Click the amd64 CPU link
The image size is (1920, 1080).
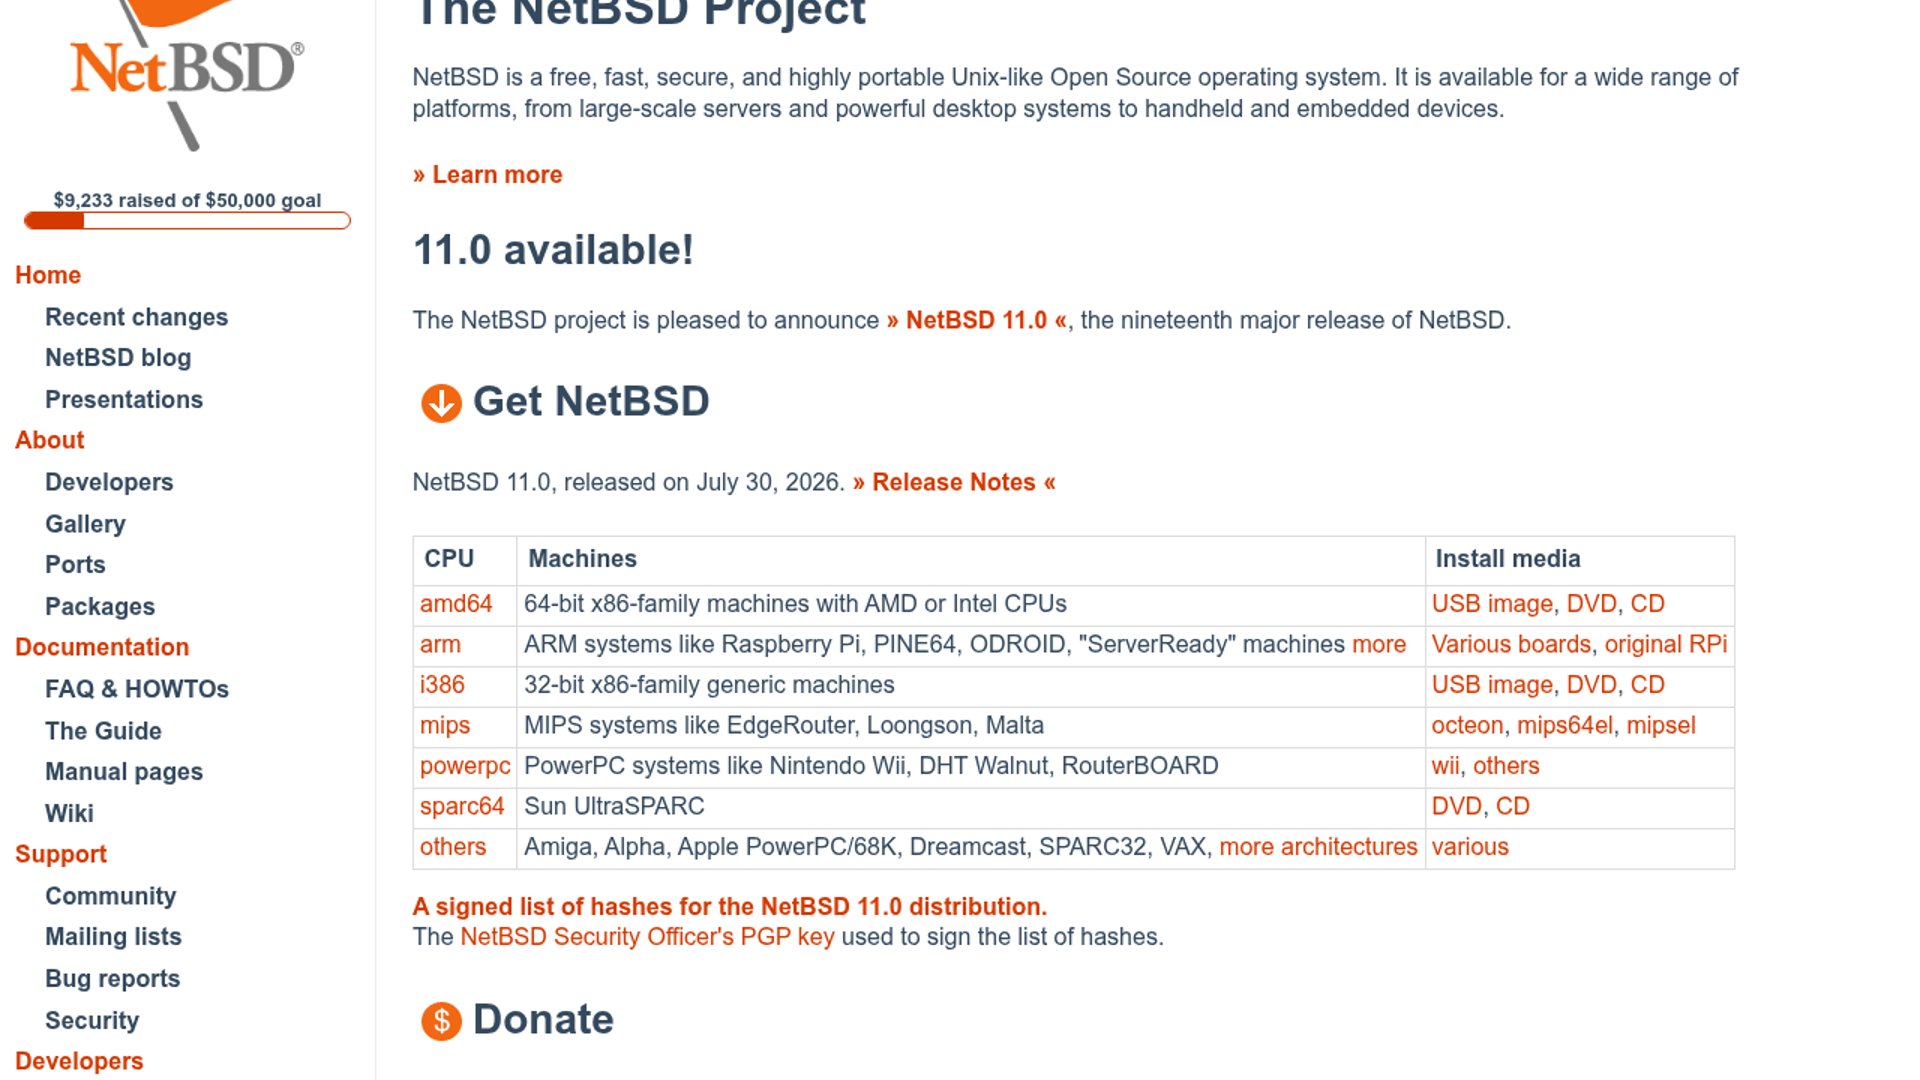[456, 604]
